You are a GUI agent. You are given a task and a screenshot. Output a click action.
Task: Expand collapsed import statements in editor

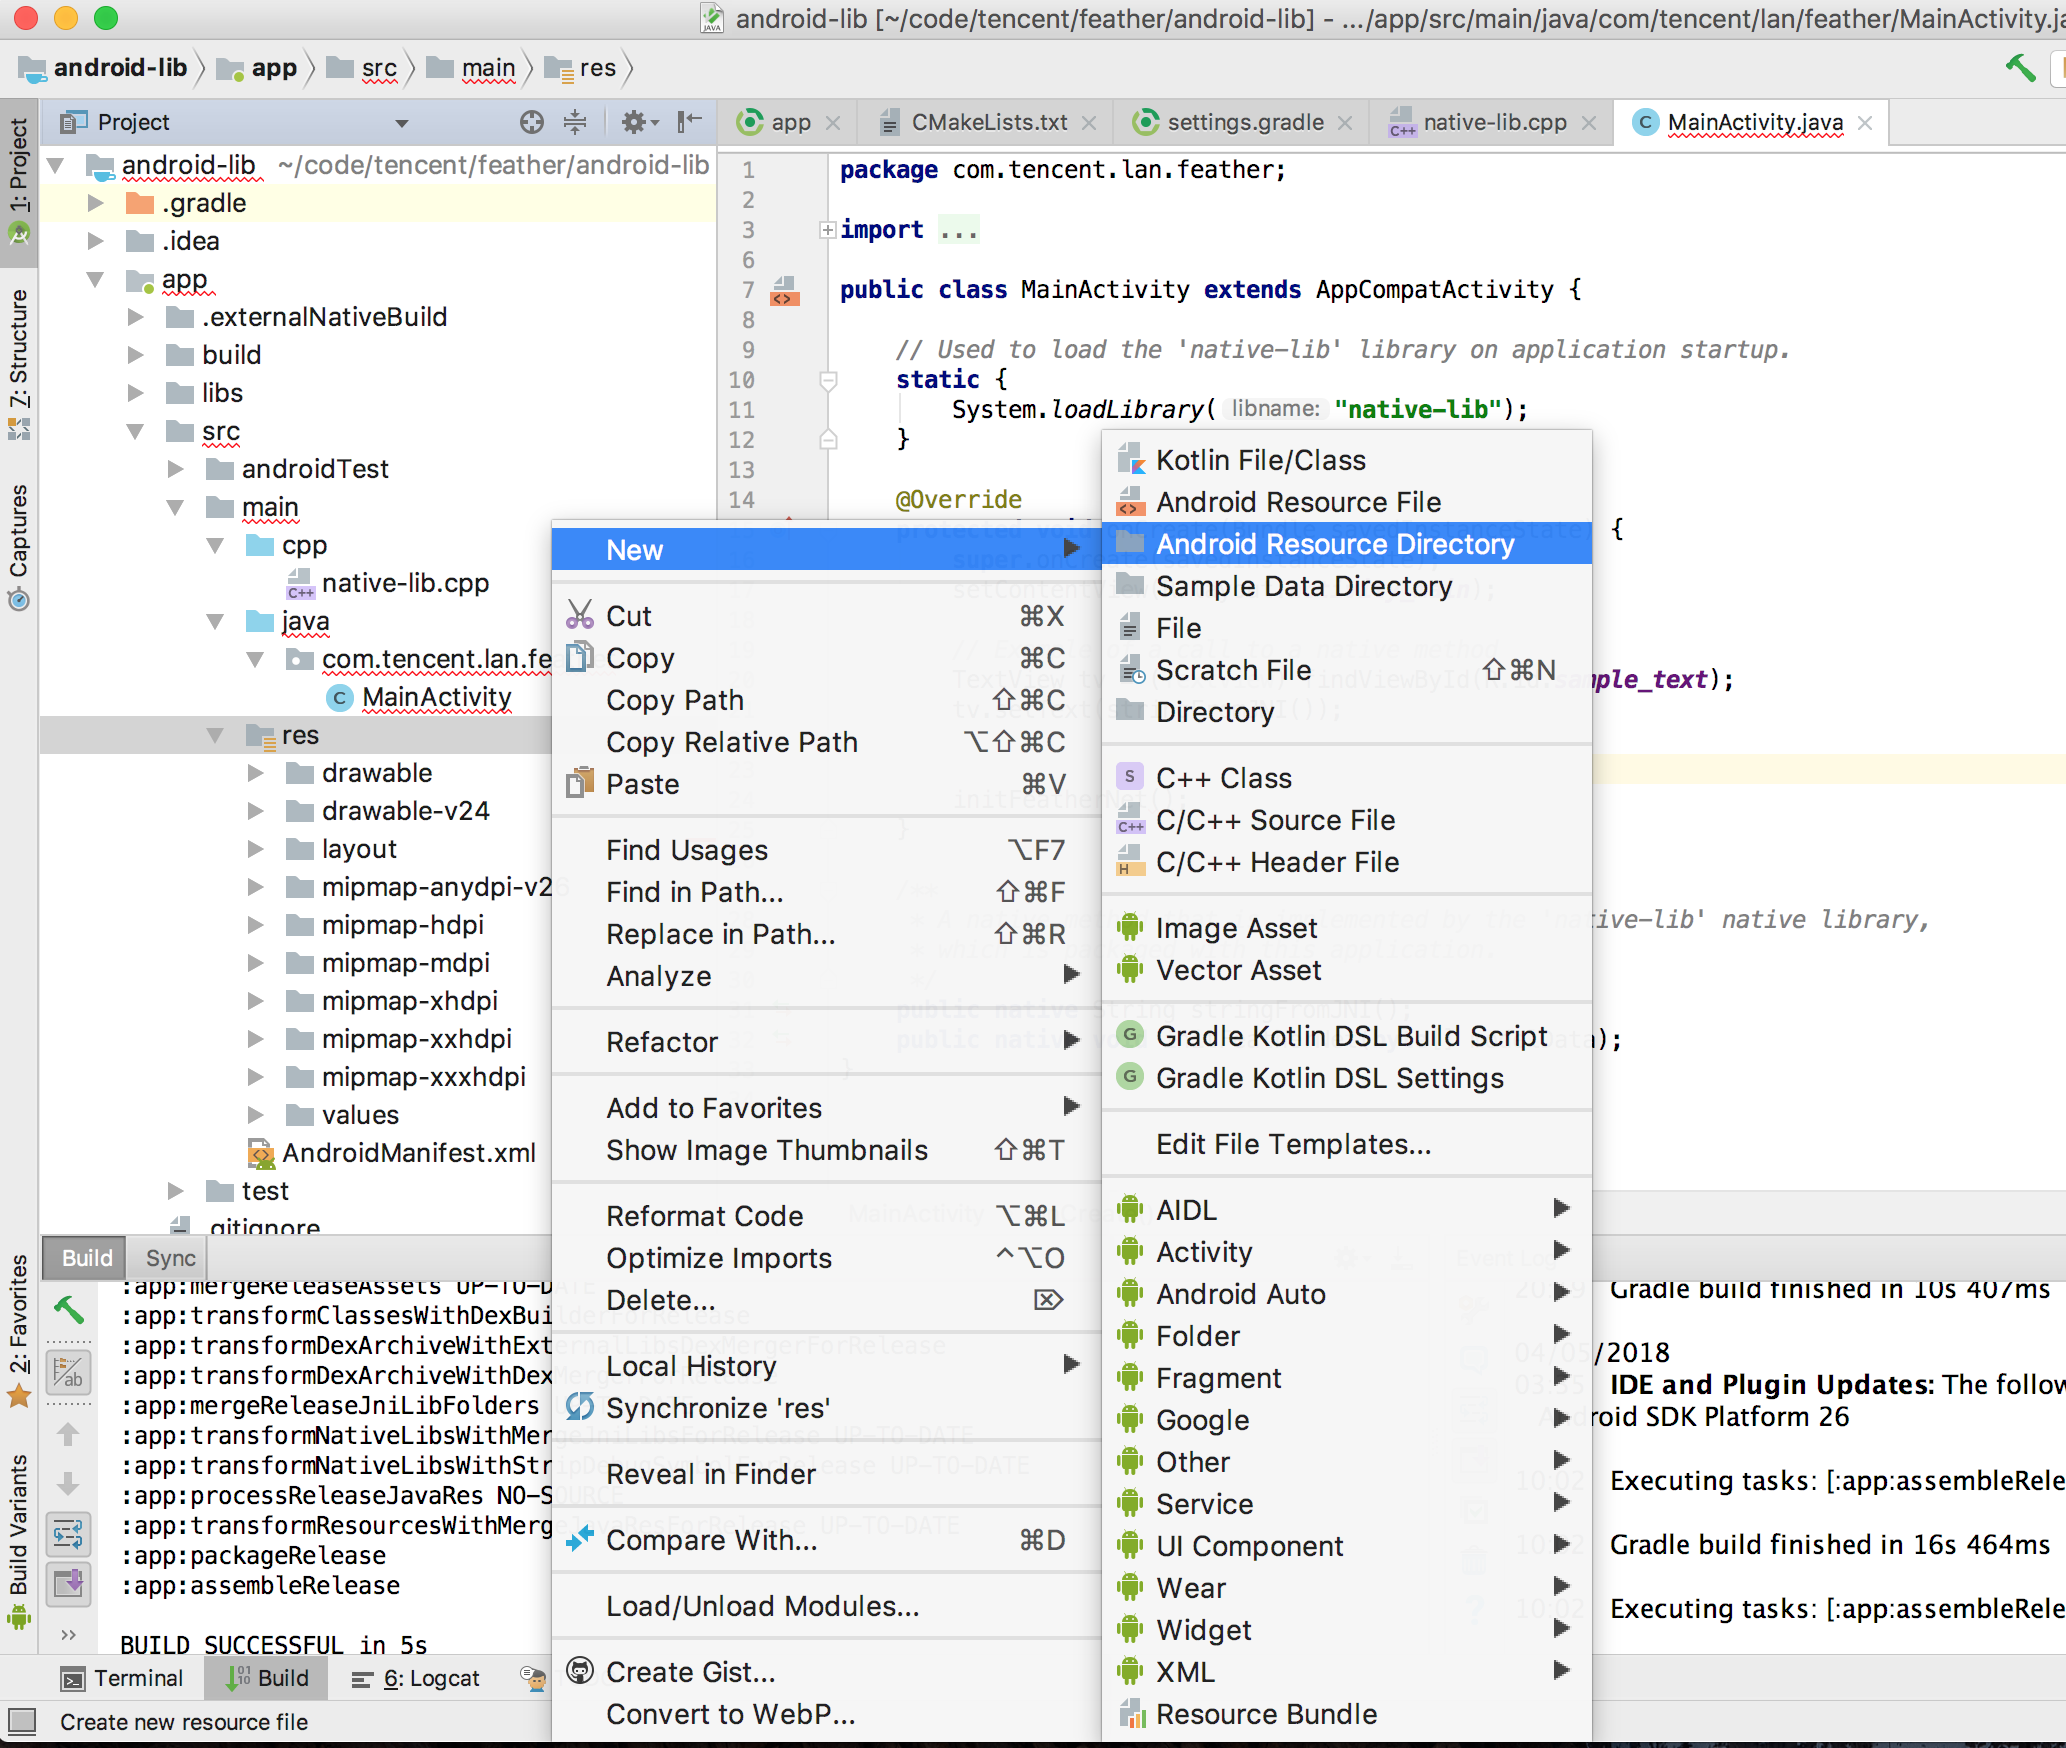pyautogui.click(x=827, y=230)
